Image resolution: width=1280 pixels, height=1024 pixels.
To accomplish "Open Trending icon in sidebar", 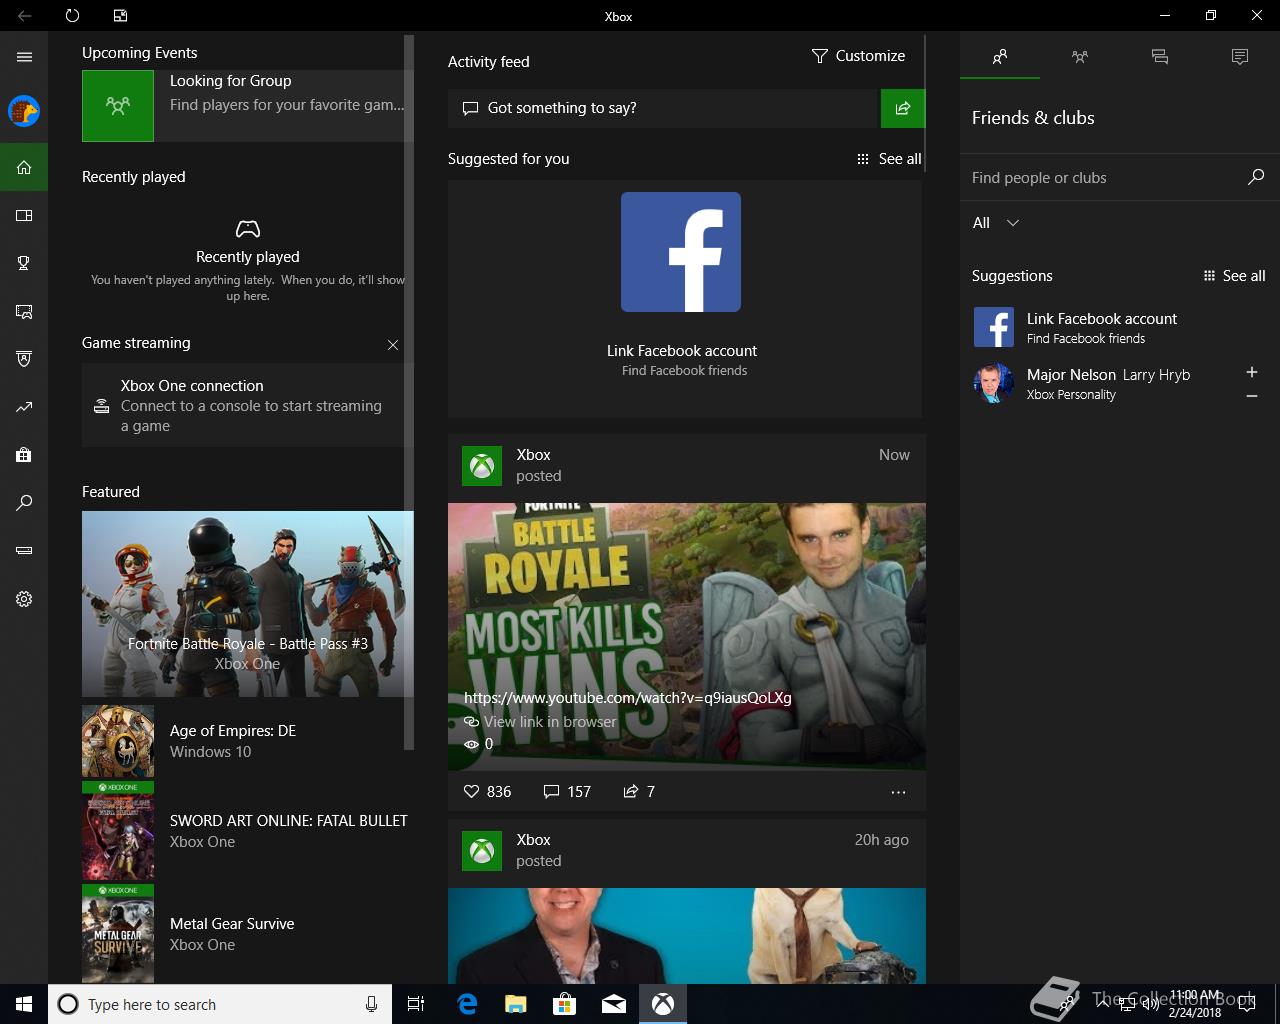I will pos(24,407).
